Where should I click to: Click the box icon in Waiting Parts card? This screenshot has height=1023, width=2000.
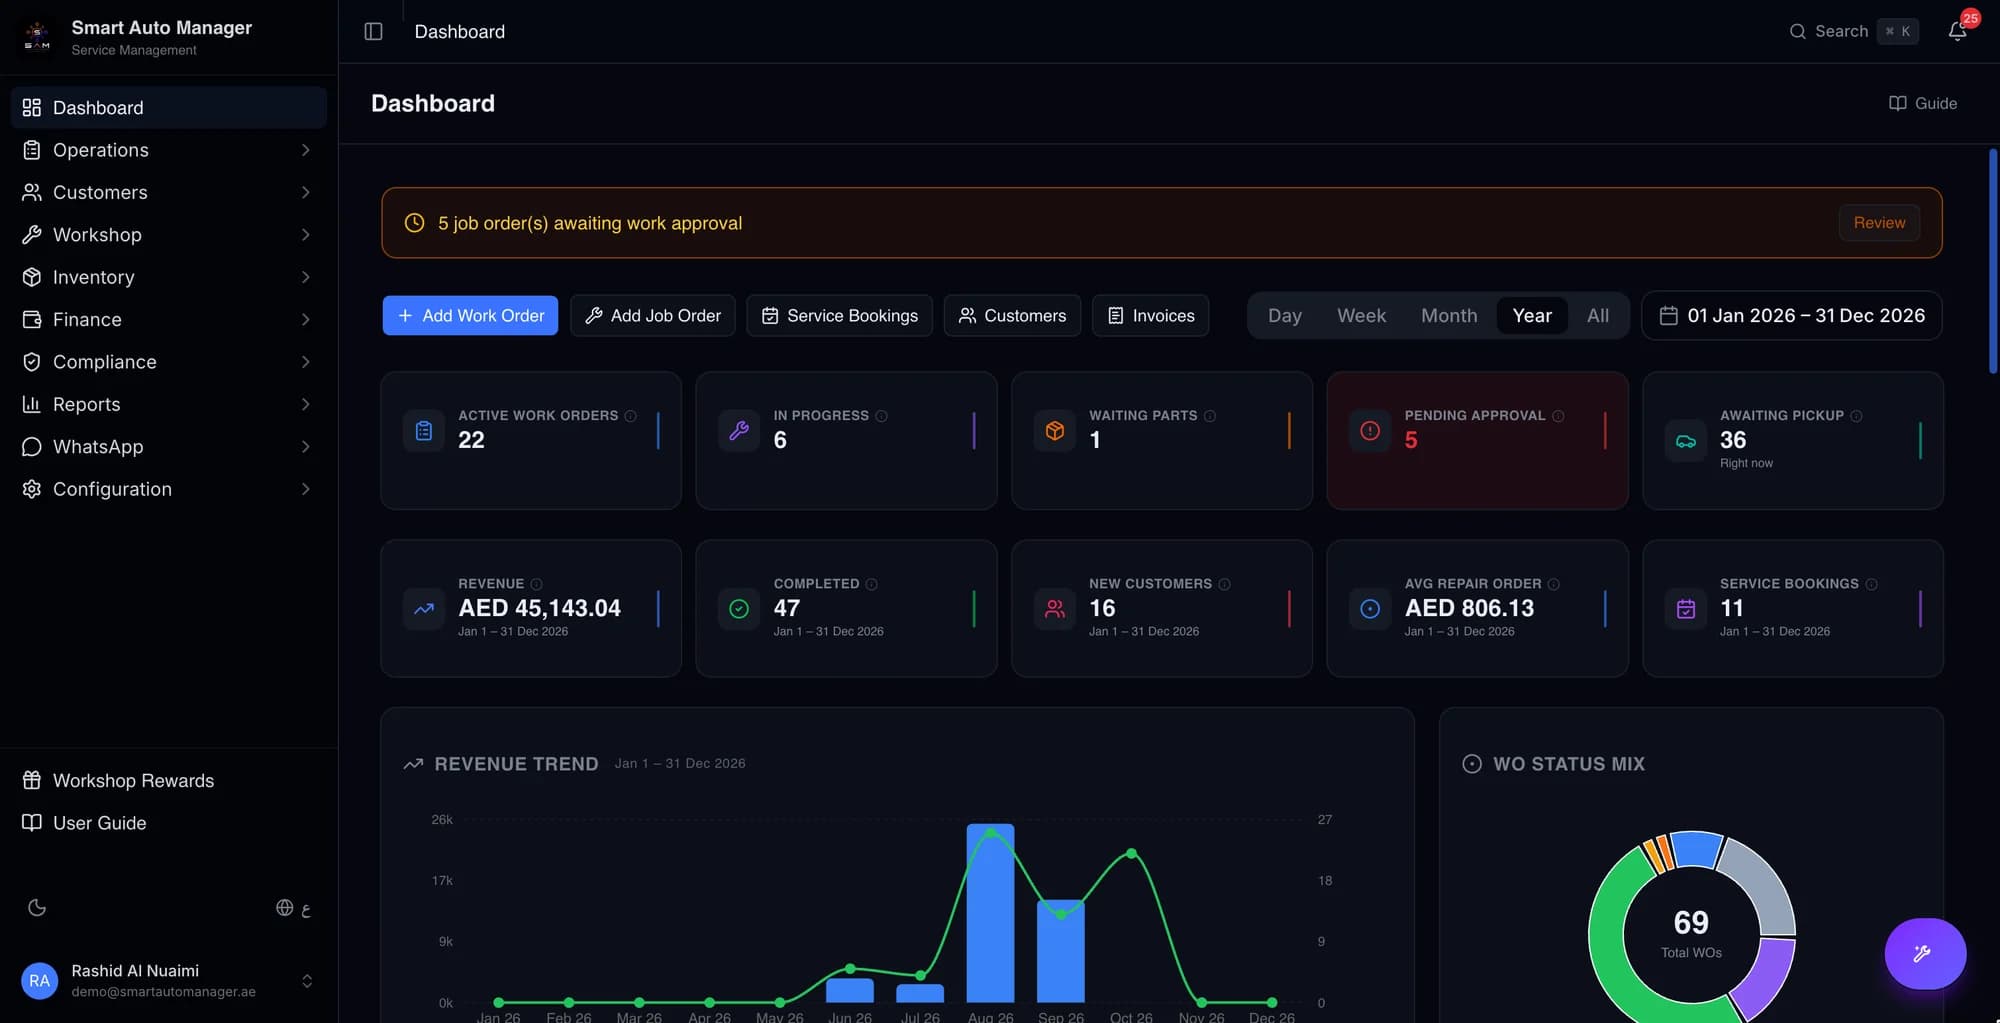[1055, 431]
